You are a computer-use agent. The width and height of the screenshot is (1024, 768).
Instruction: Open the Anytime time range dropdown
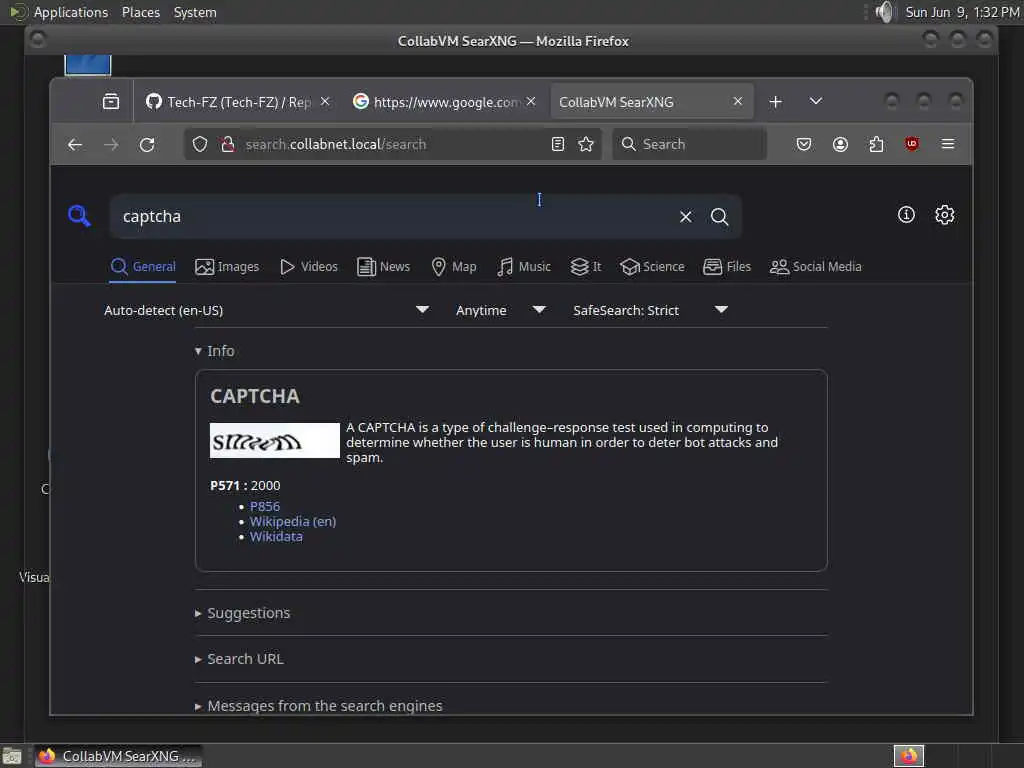click(501, 311)
